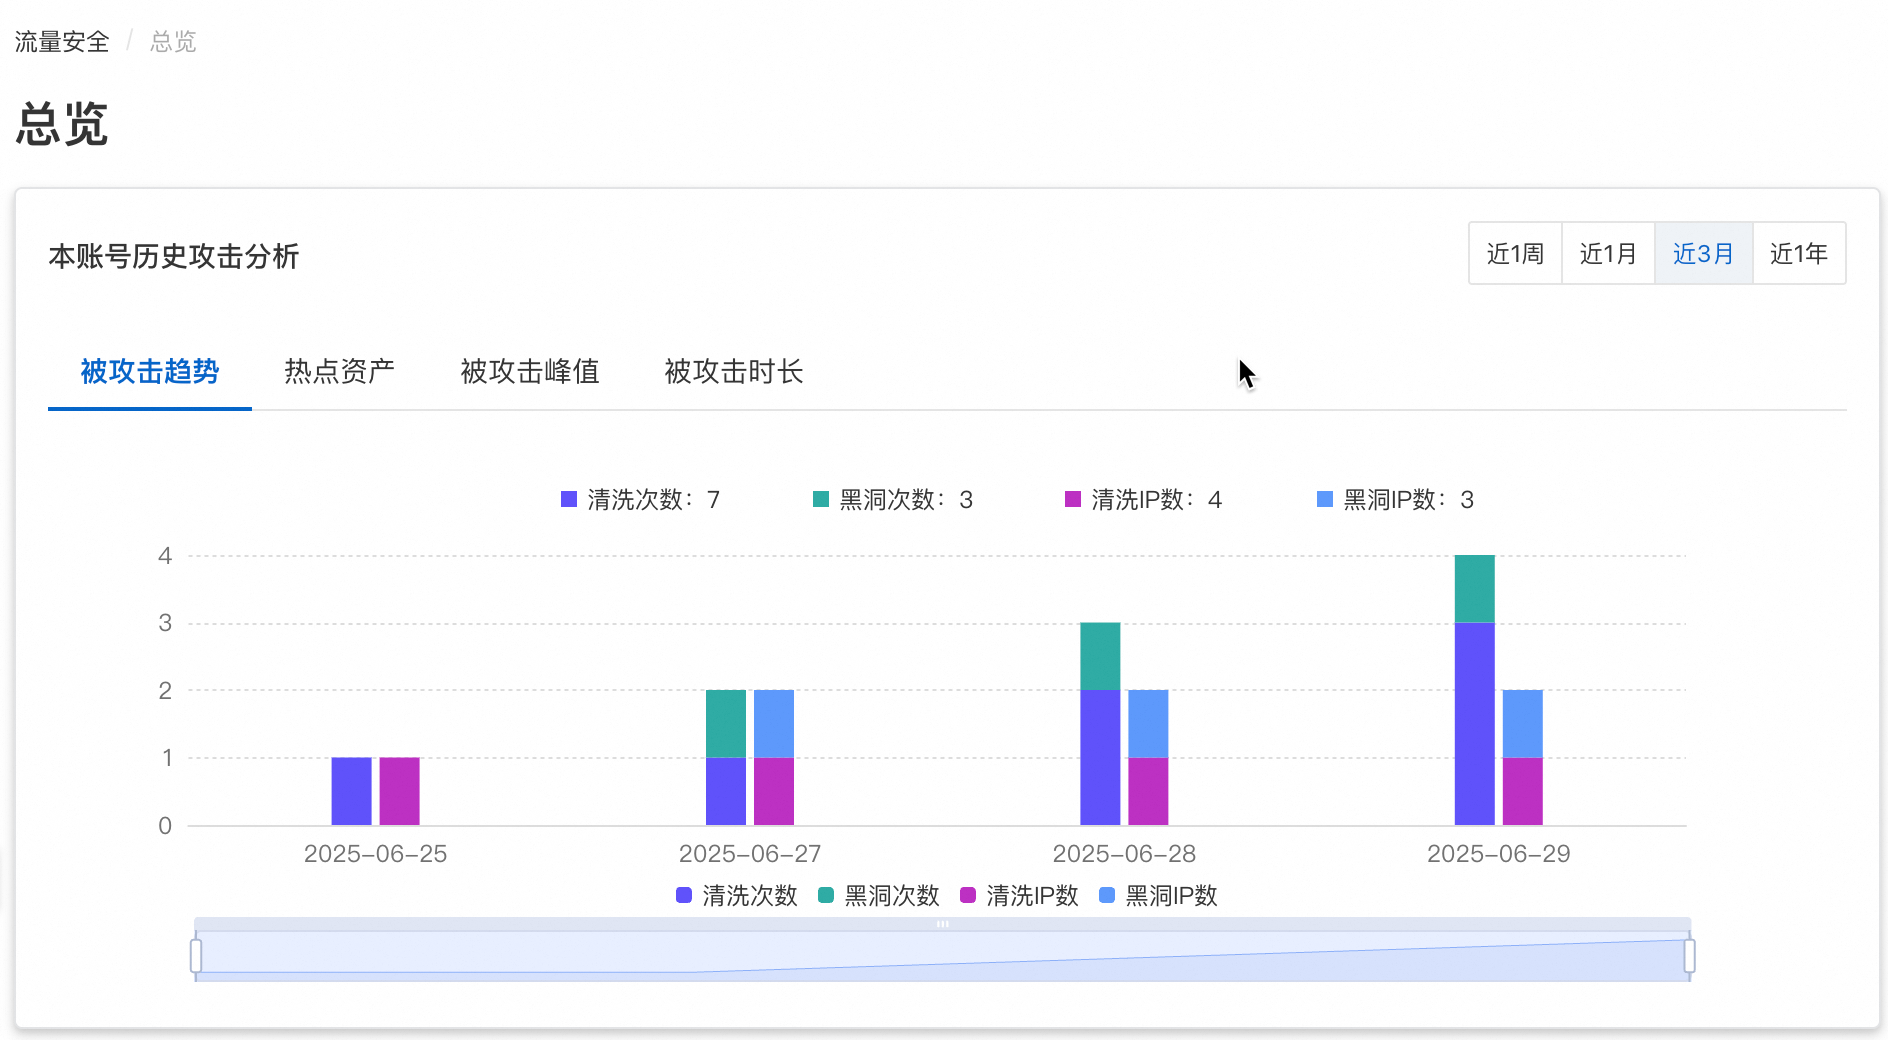Click the purple 清洗次数 segment for 2025-06-29
This screenshot has height=1040, width=1888.
click(1475, 724)
